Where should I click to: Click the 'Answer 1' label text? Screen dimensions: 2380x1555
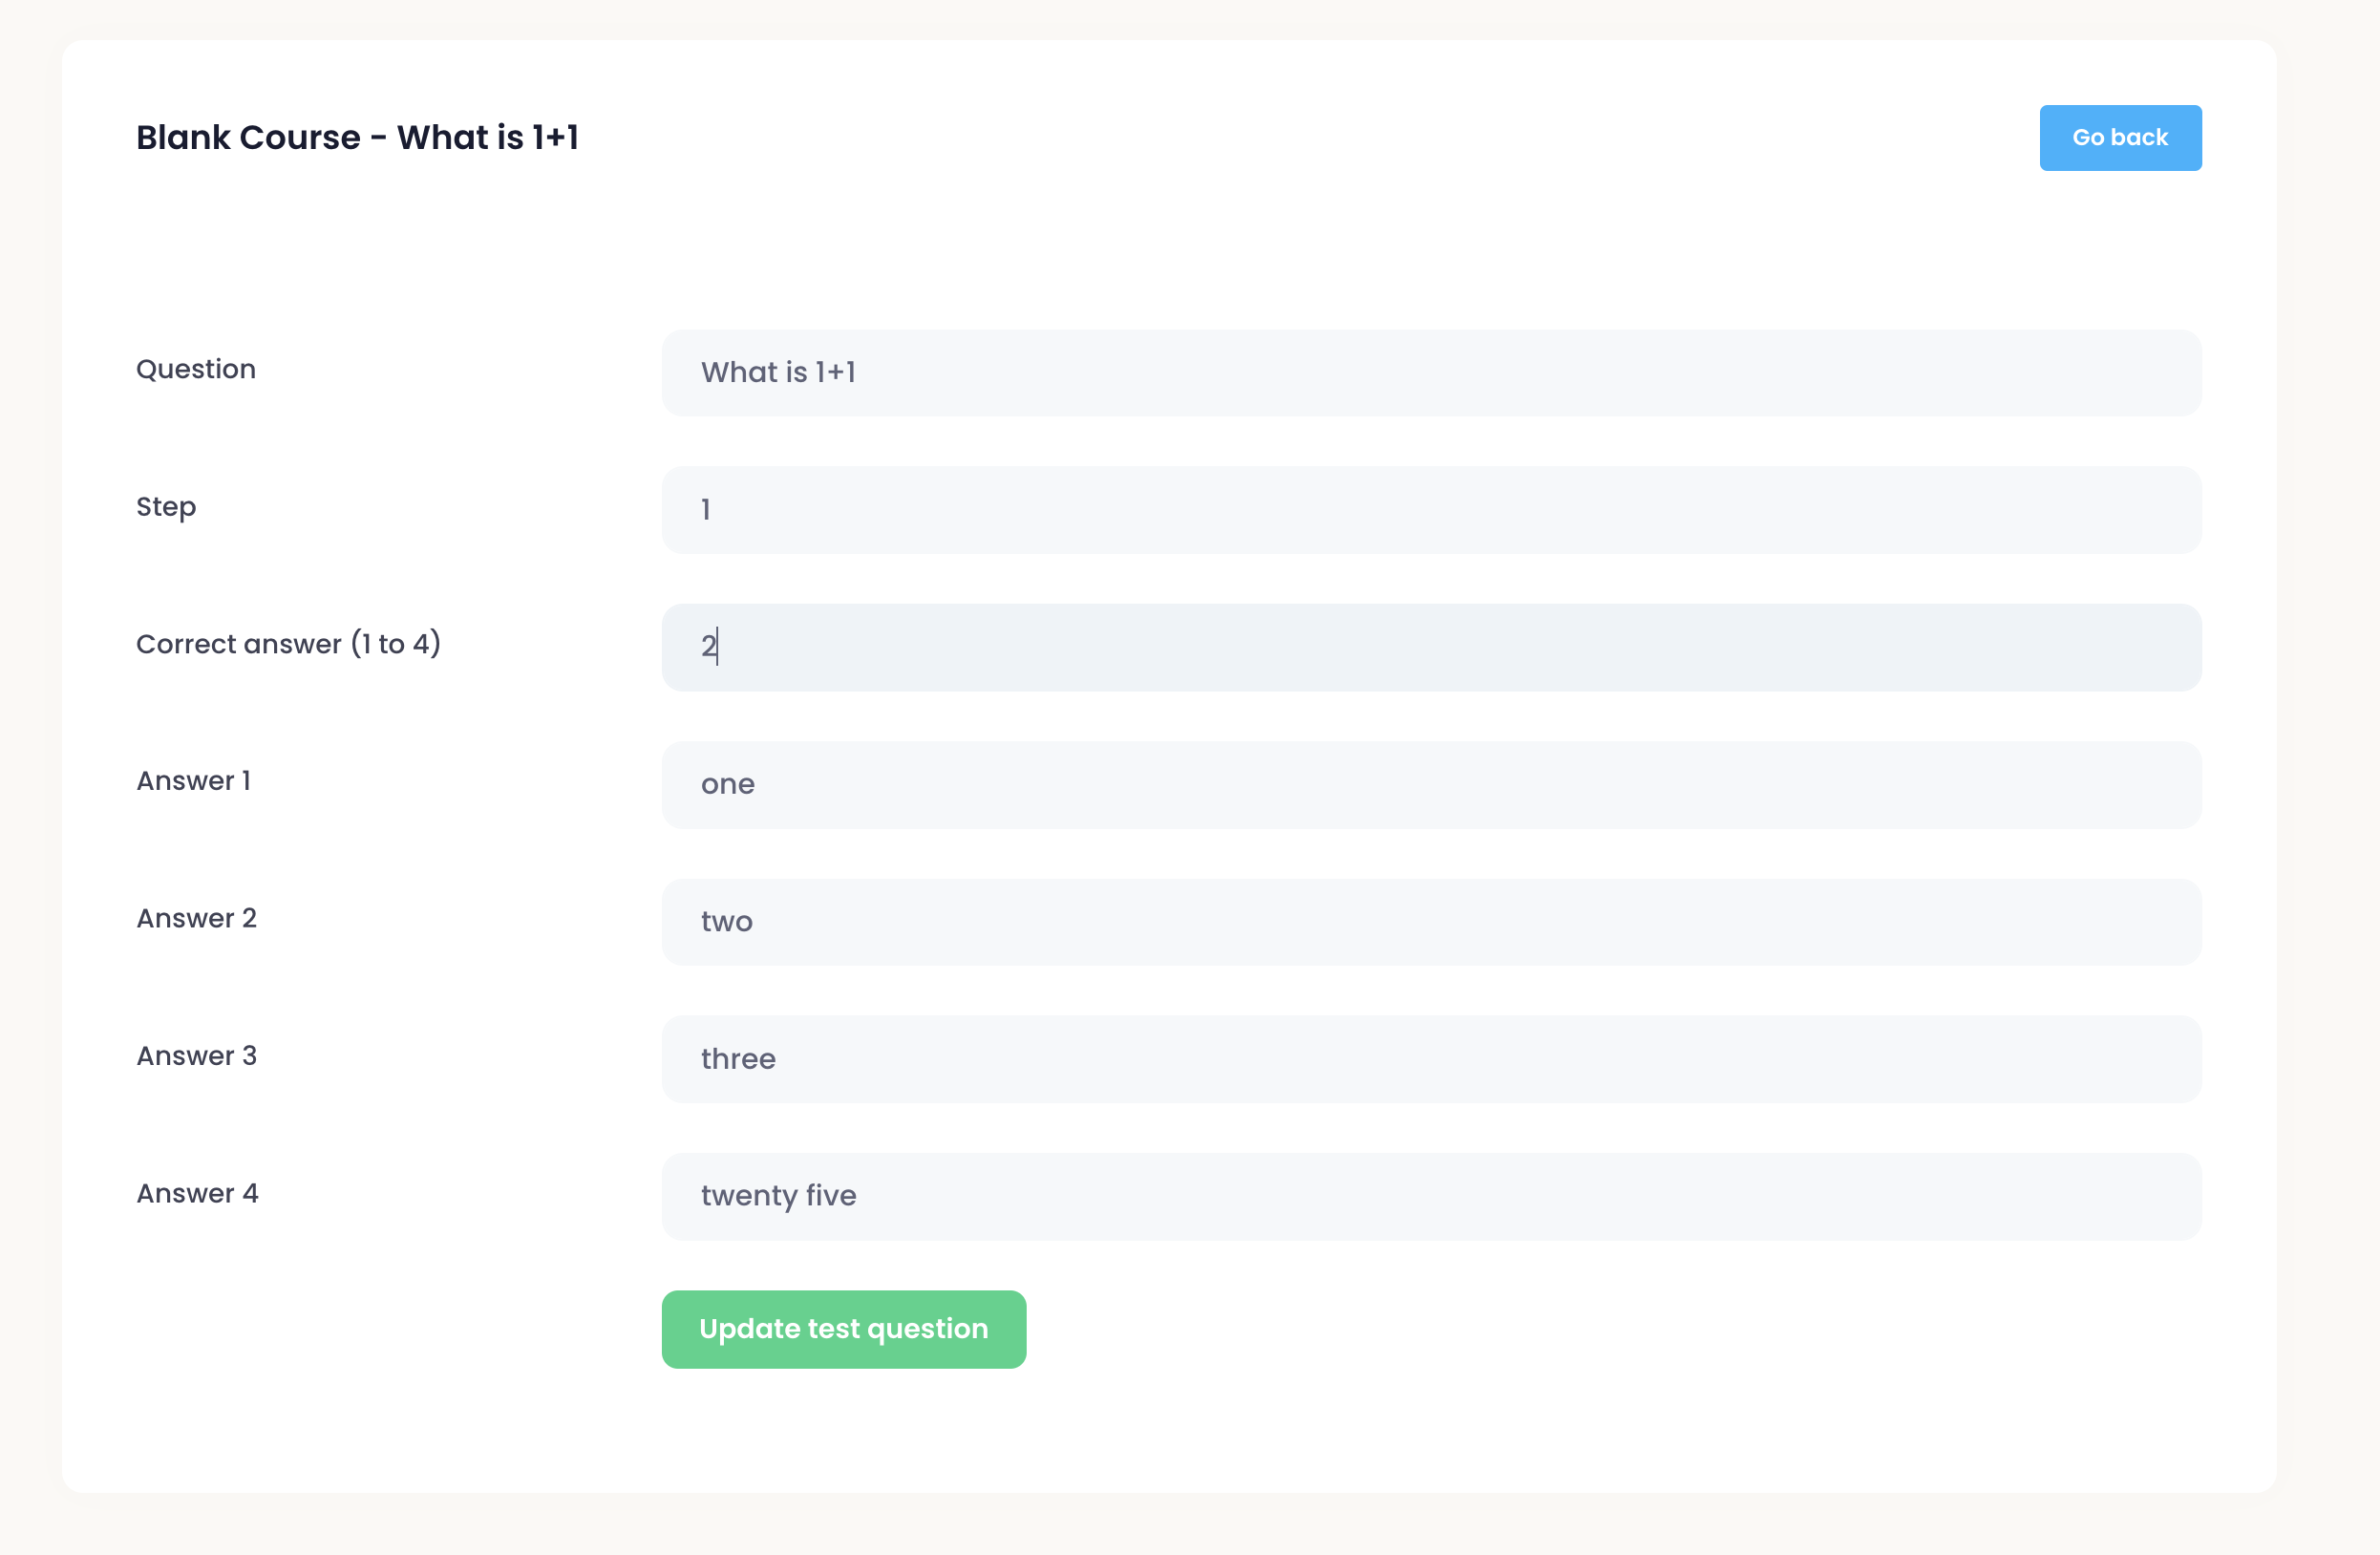194,781
